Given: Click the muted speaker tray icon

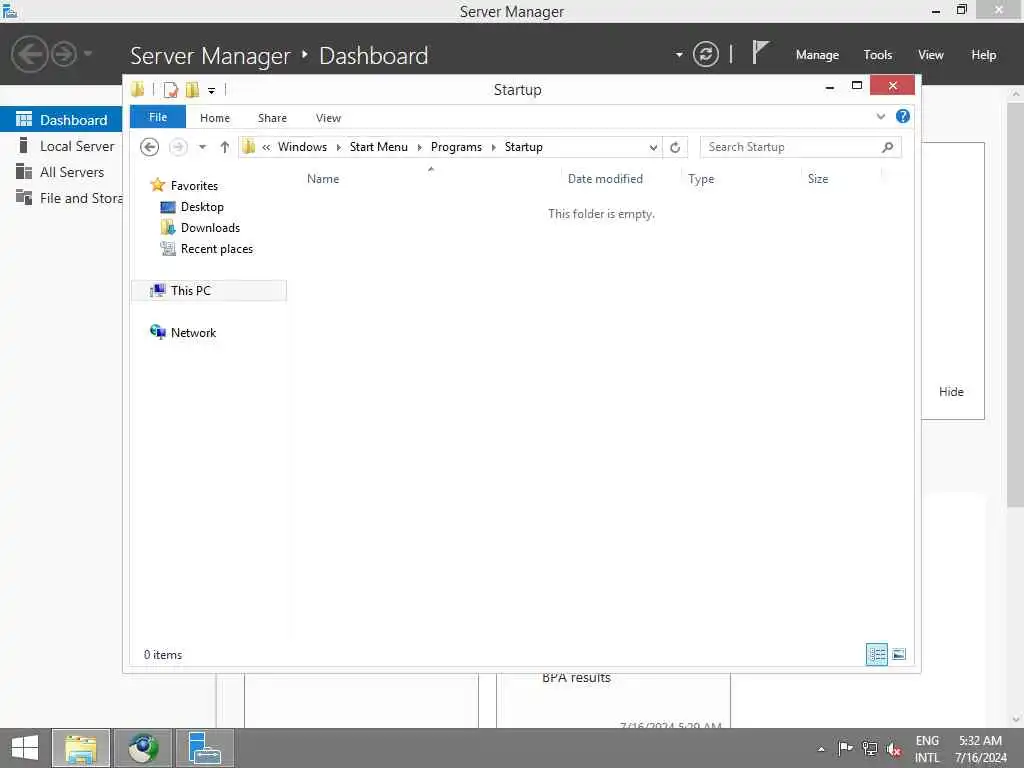Looking at the screenshot, I should click(x=894, y=749).
